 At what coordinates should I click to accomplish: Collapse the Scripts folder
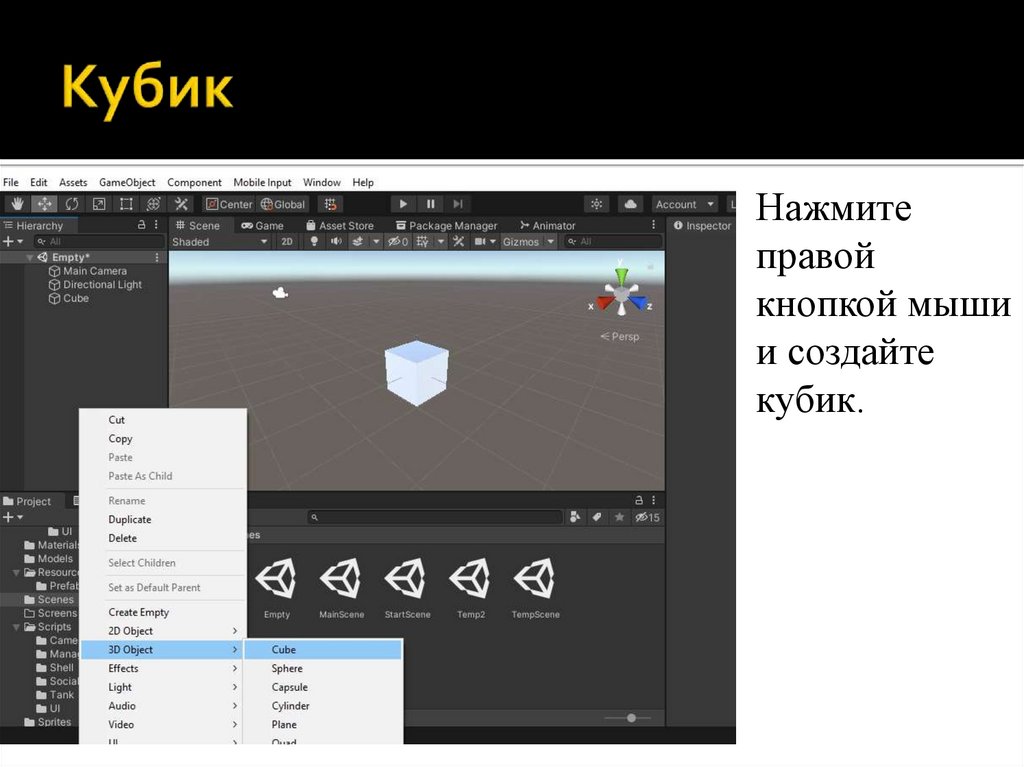17,627
